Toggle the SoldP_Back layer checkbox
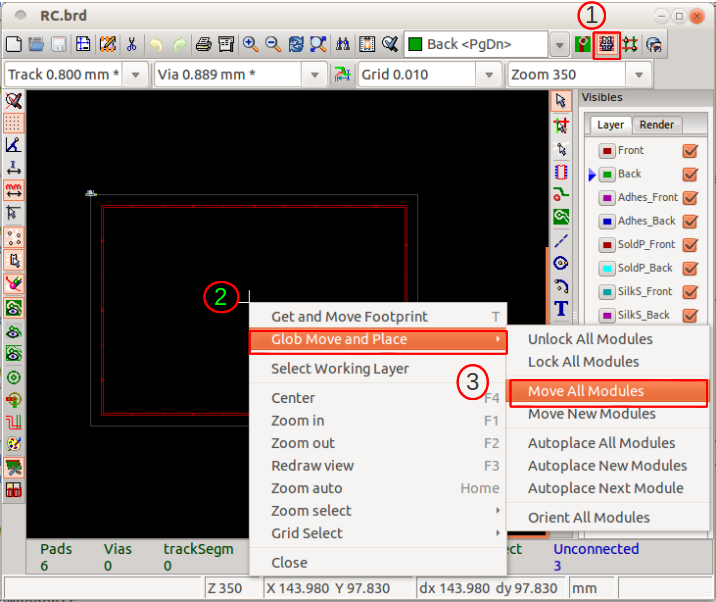The image size is (716, 602). point(690,269)
